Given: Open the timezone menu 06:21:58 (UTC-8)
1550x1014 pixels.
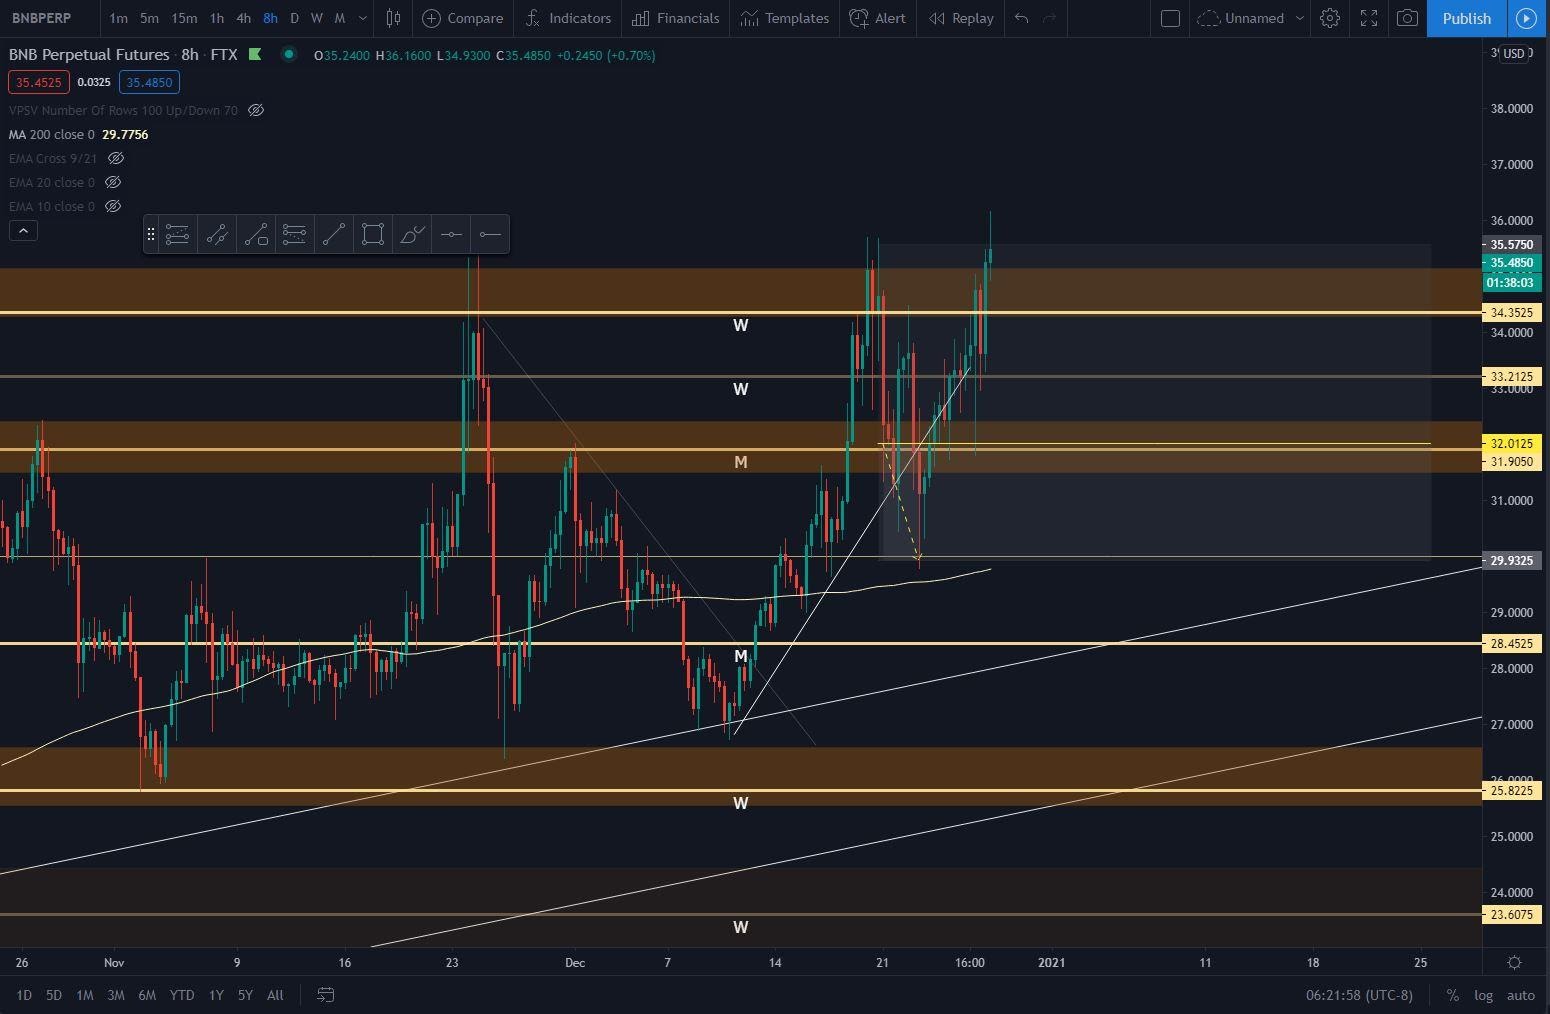Looking at the screenshot, I should [1359, 995].
